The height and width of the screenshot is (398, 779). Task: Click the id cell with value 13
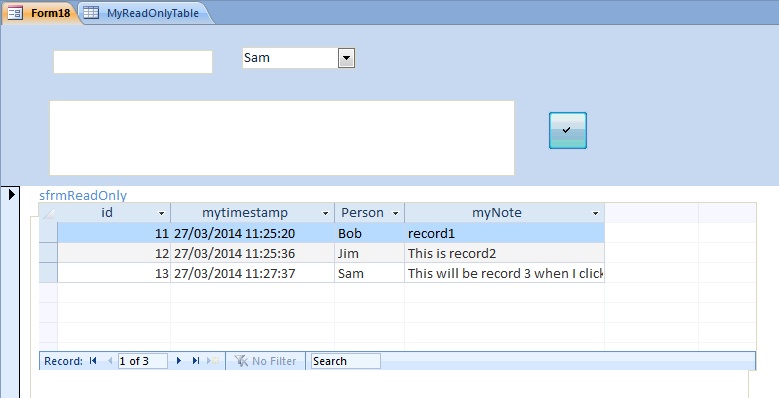click(114, 273)
